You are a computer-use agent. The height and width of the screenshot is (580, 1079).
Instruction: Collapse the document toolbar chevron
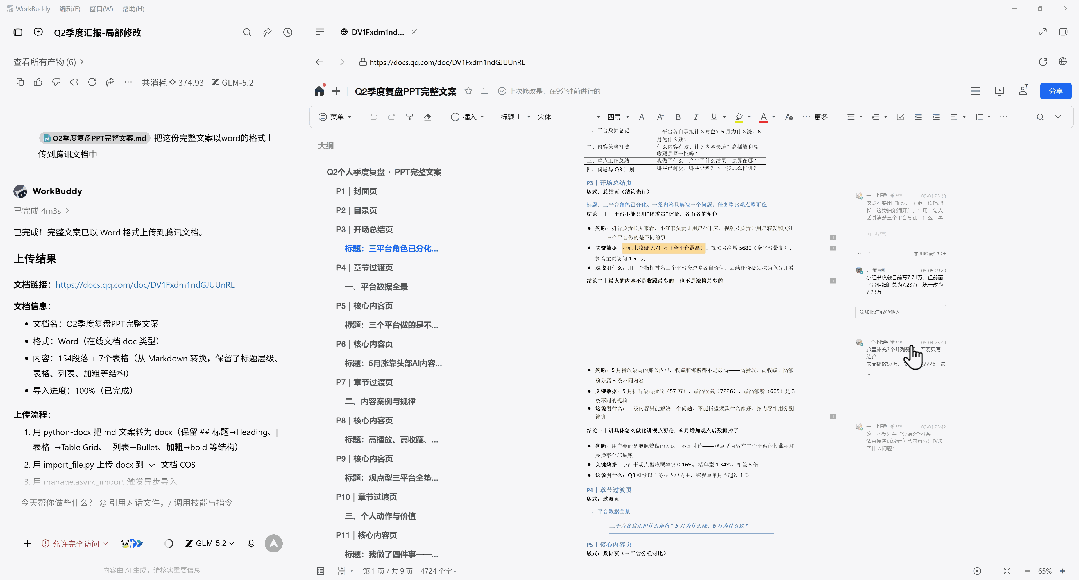(x=1058, y=117)
